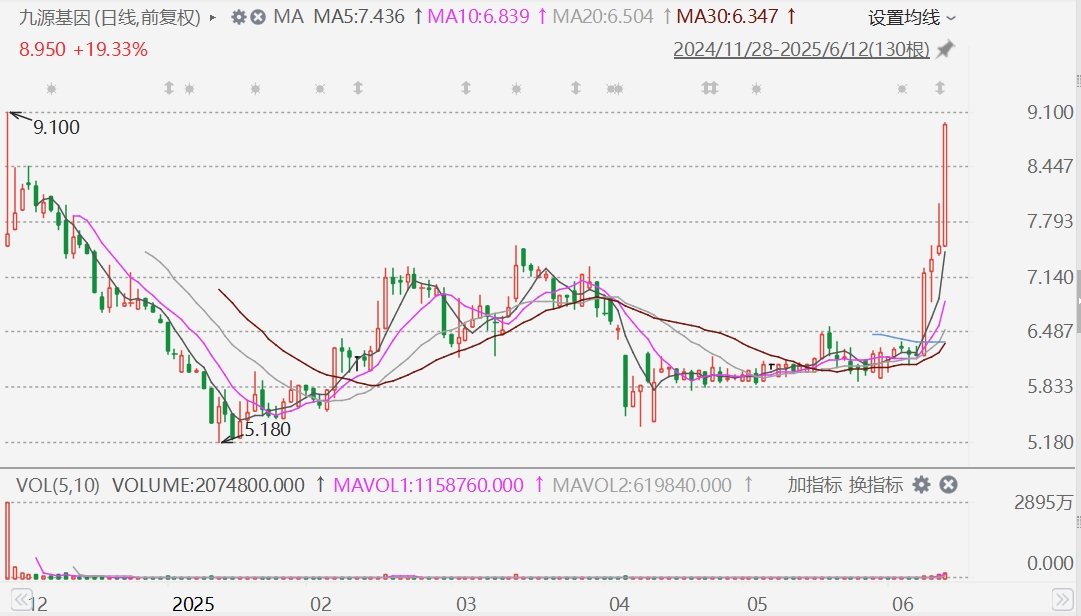Click the 03 month label on time axis
1081x616 pixels.
pos(466,604)
